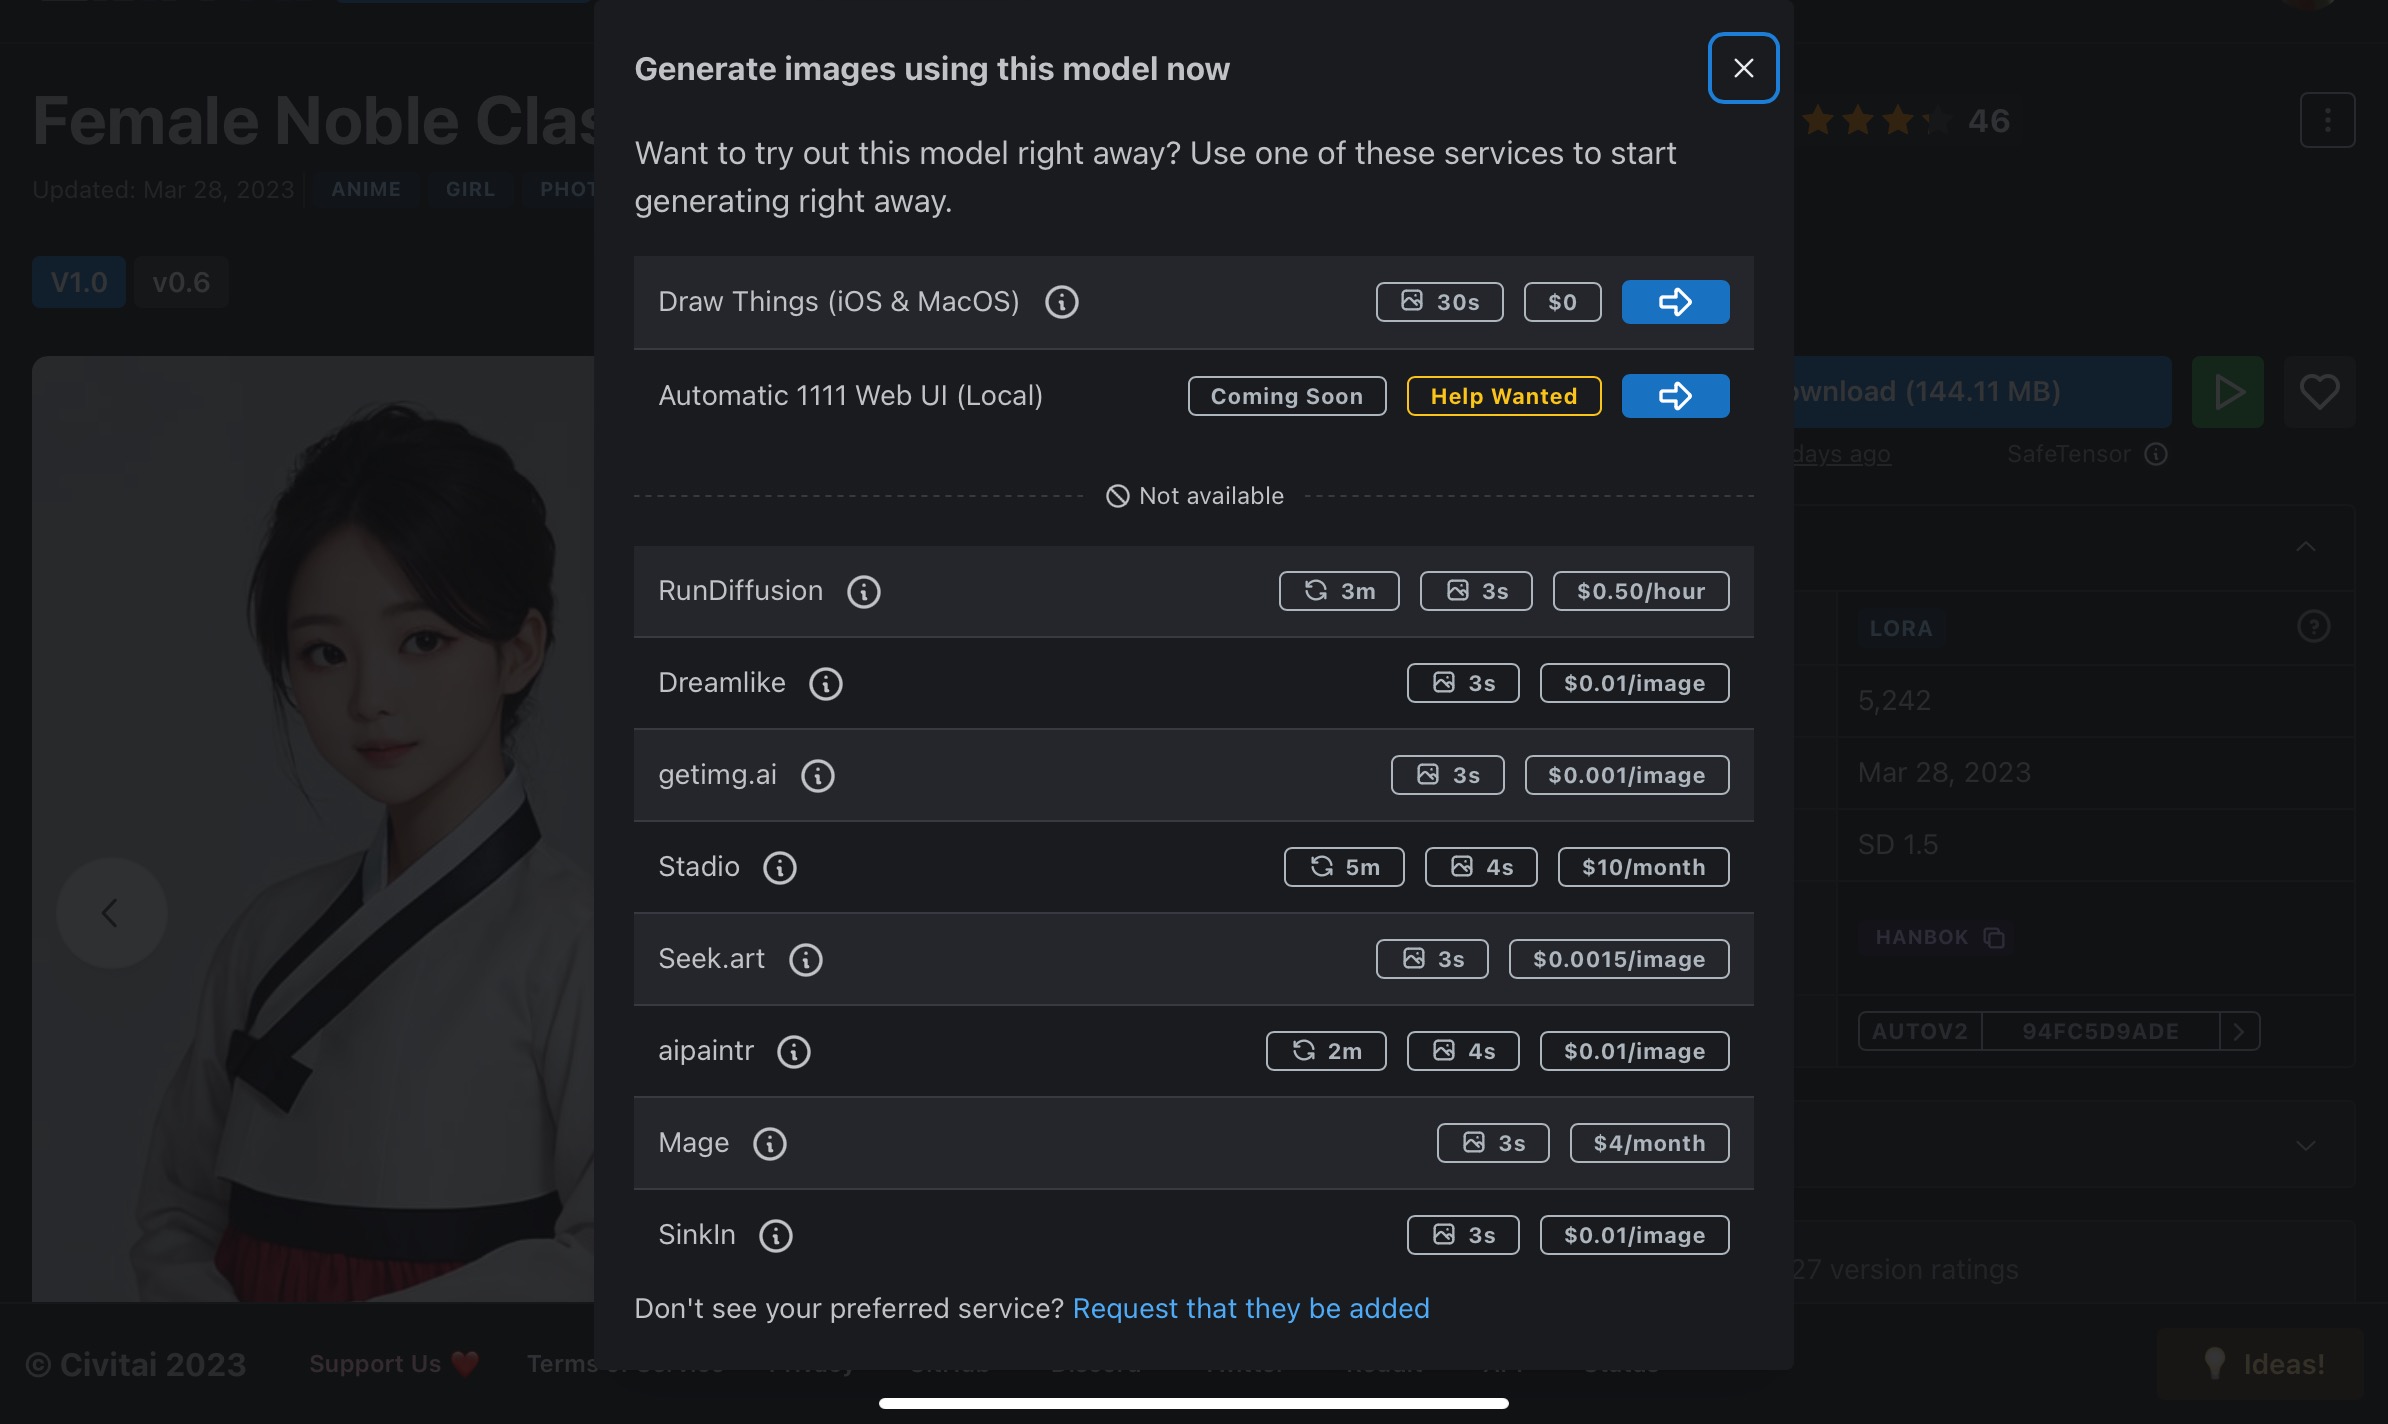Open the help icon beside LORA
The height and width of the screenshot is (1424, 2388).
(2313, 627)
